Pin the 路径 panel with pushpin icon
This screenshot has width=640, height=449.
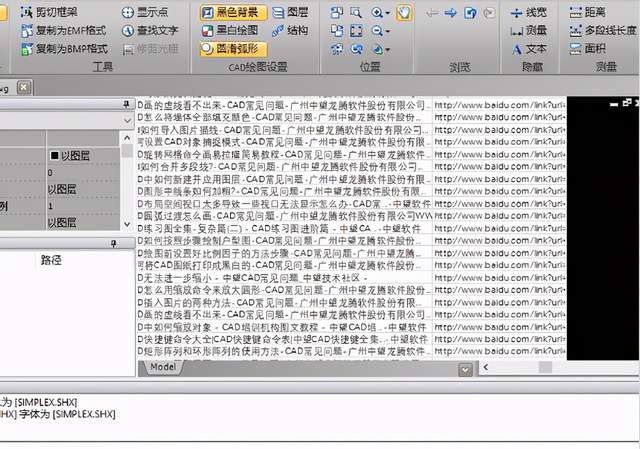coord(114,244)
